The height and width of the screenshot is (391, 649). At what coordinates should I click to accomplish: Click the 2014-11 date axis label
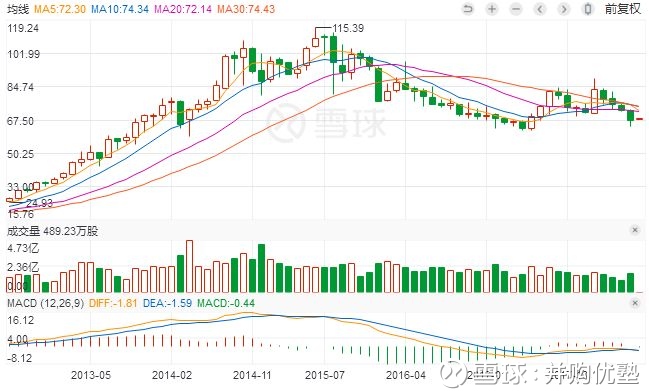[x=252, y=375]
